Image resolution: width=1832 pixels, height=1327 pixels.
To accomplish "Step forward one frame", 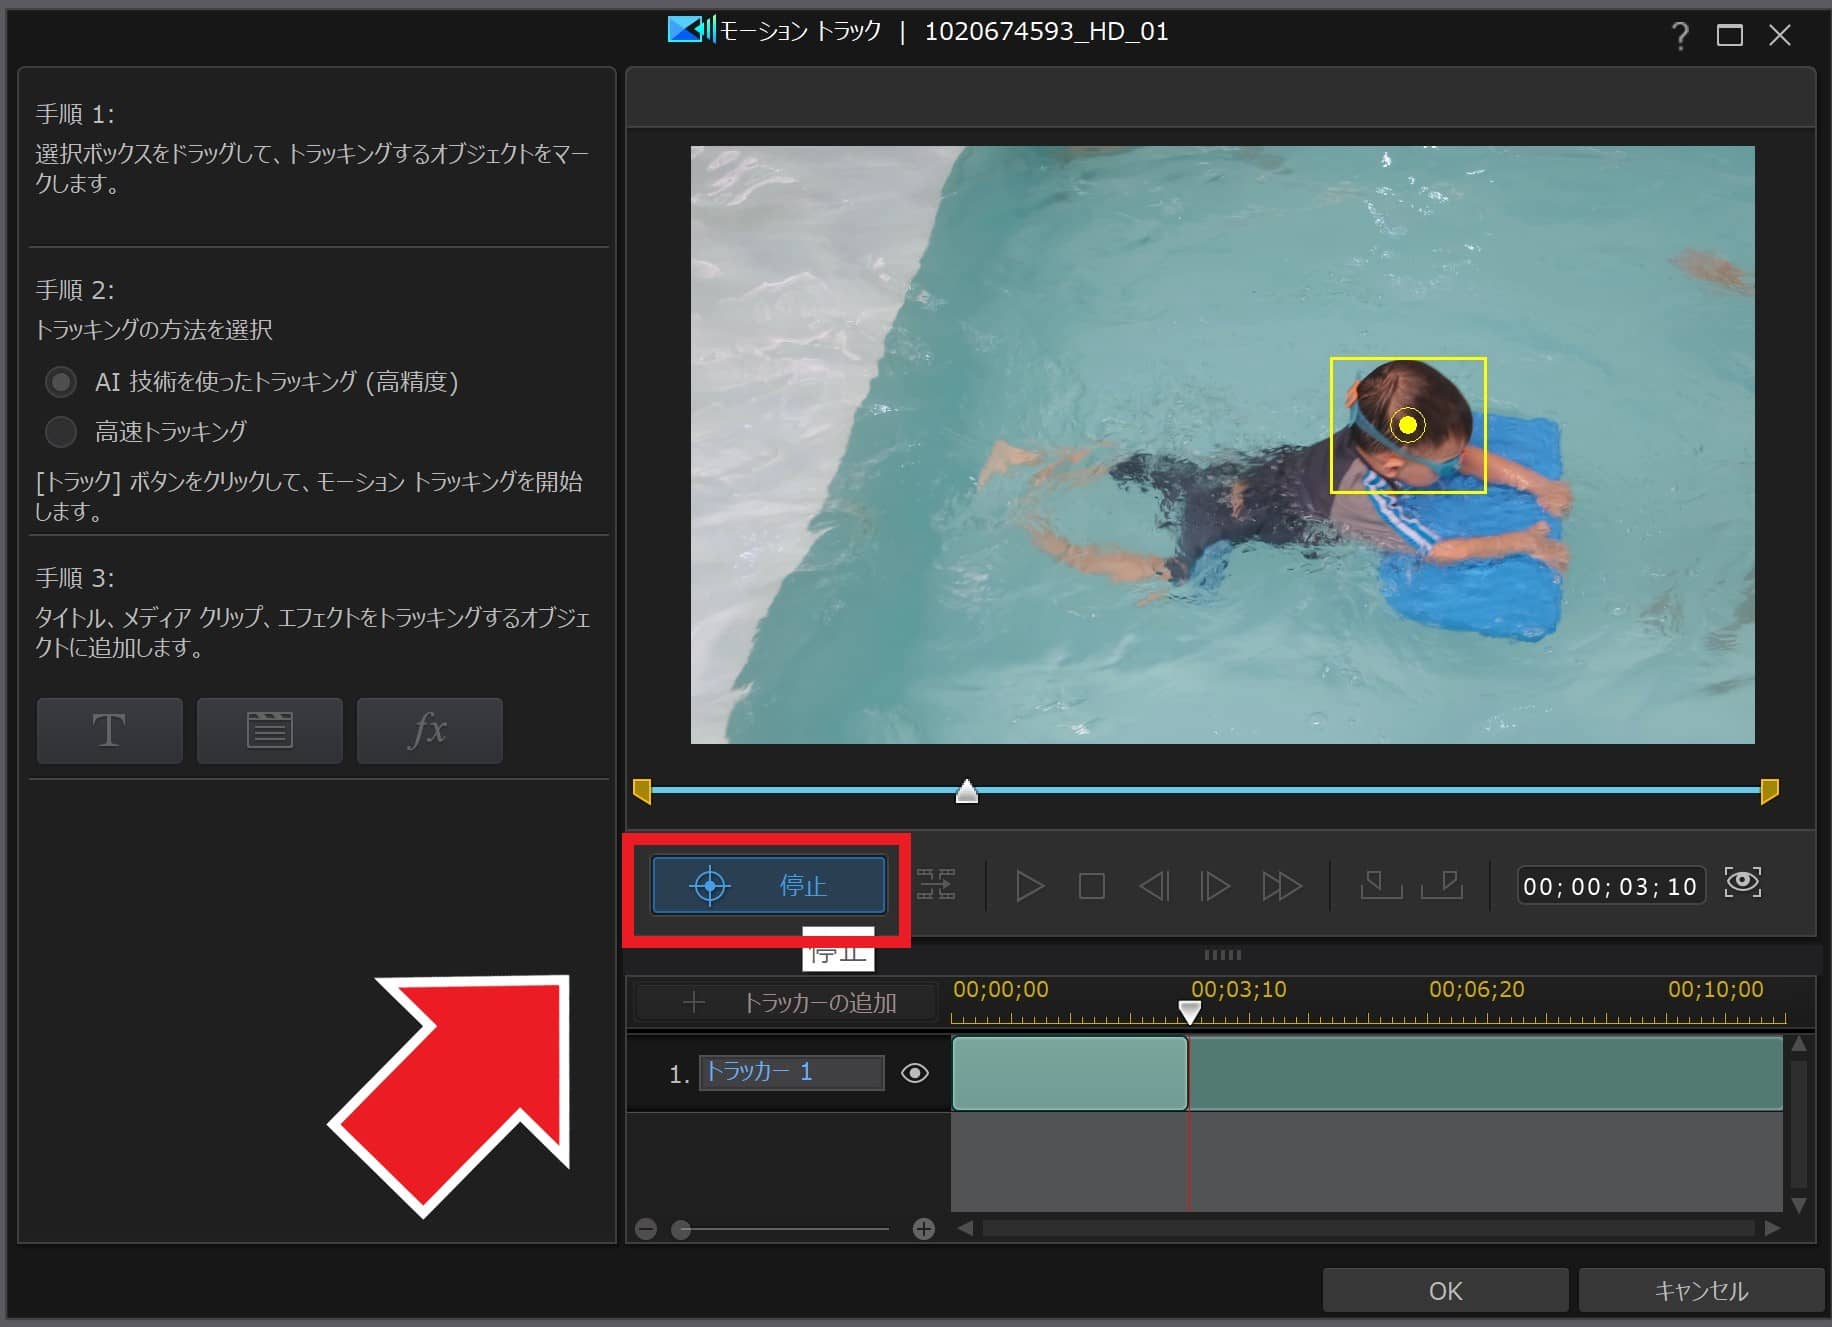I will click(x=1215, y=886).
